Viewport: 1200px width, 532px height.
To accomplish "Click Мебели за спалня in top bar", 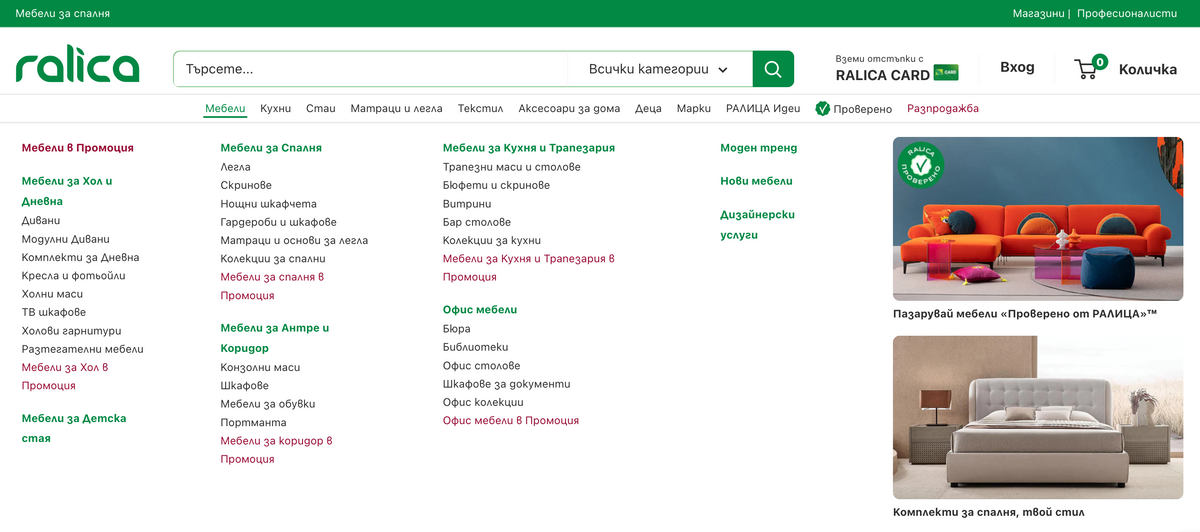I will tap(63, 13).
